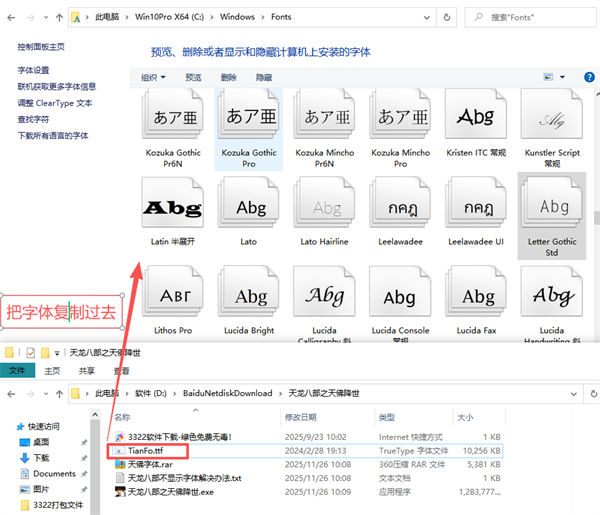Select the Lucida Handwriting font icon

552,292
